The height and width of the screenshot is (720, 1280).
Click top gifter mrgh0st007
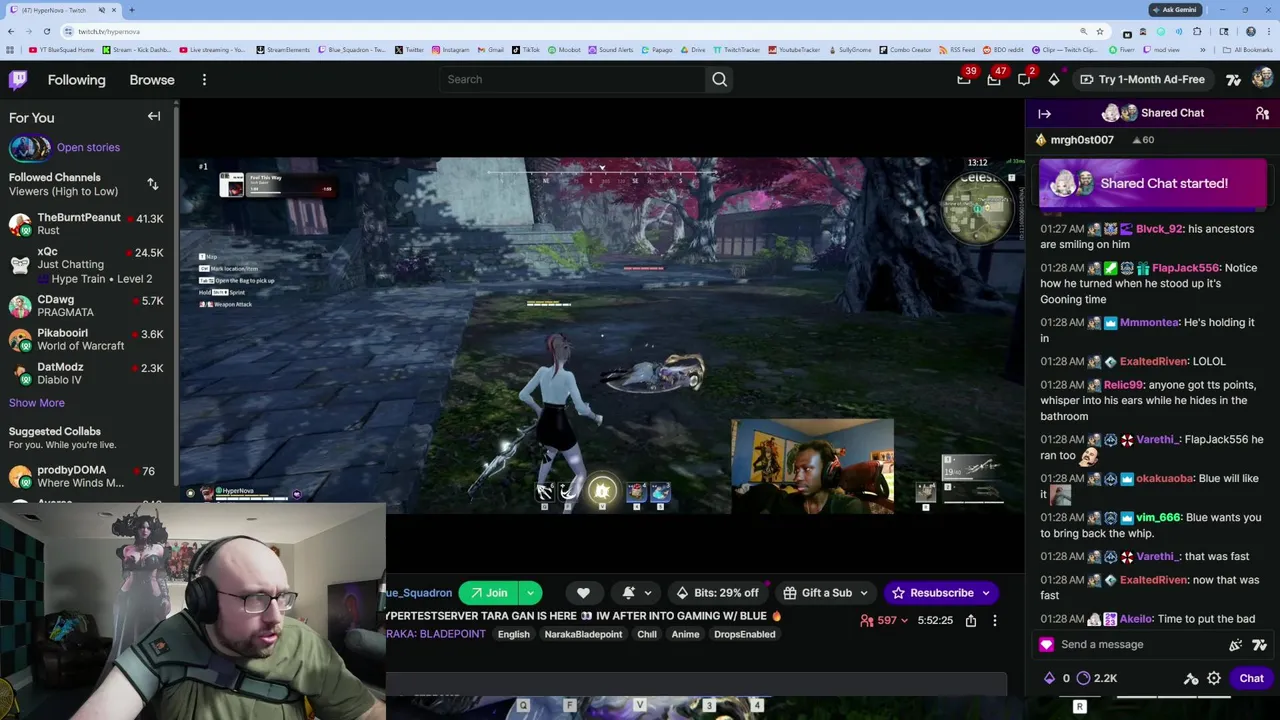(1082, 140)
